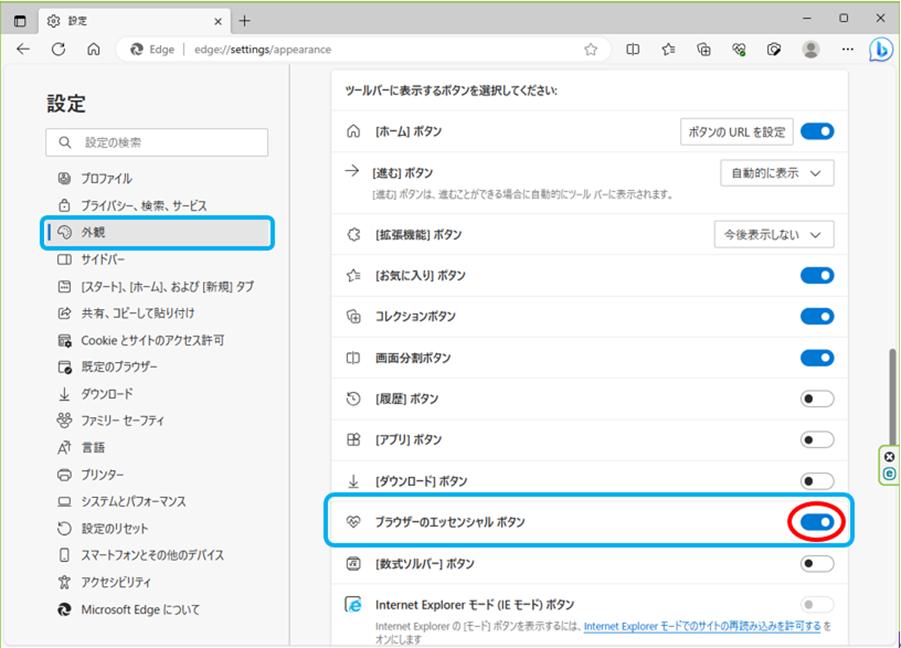
Task: Open the shield icon next to profile
Action: 774,49
